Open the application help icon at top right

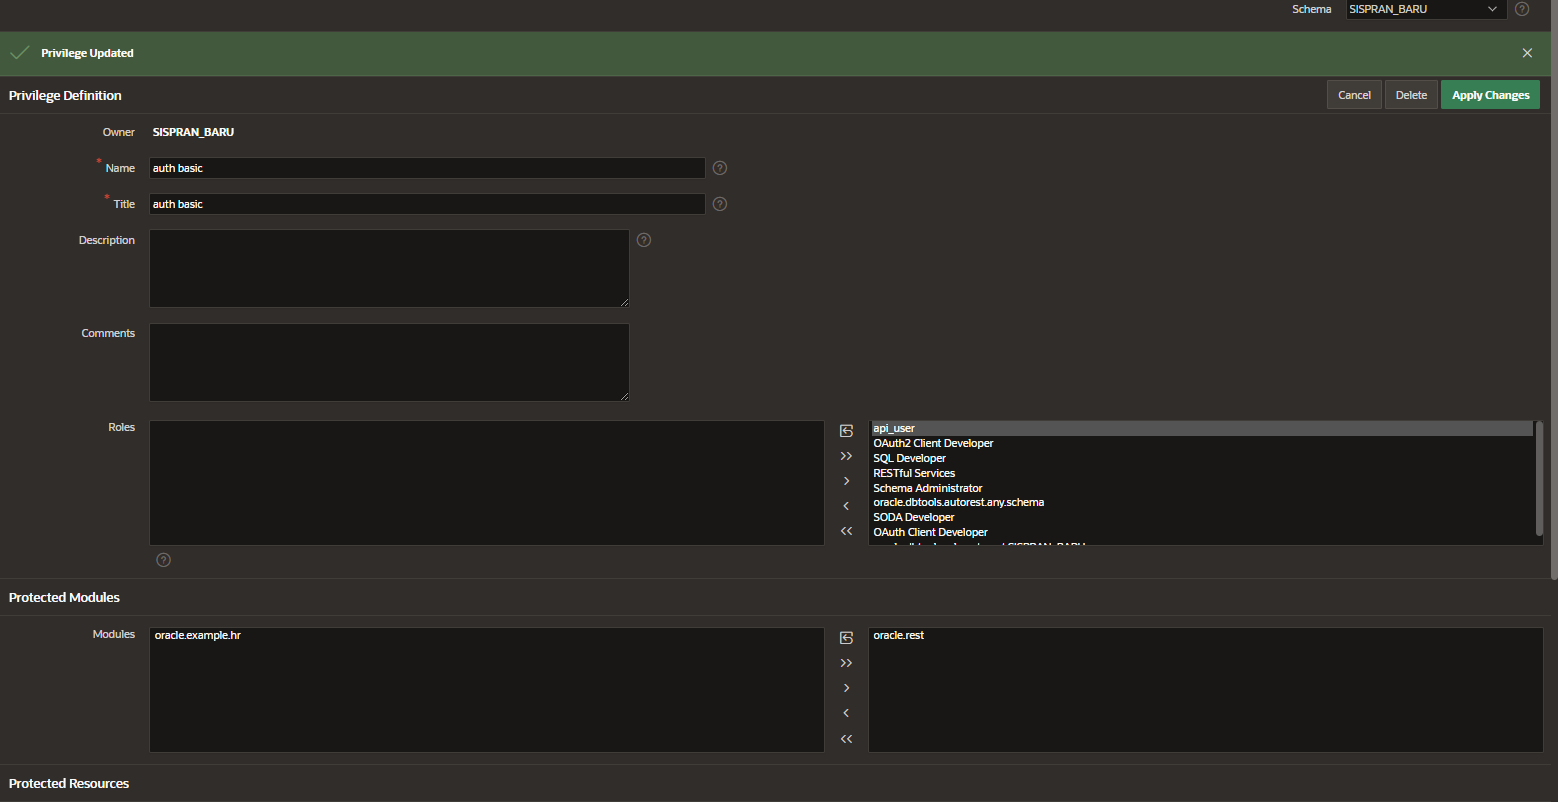pyautogui.click(x=1522, y=9)
